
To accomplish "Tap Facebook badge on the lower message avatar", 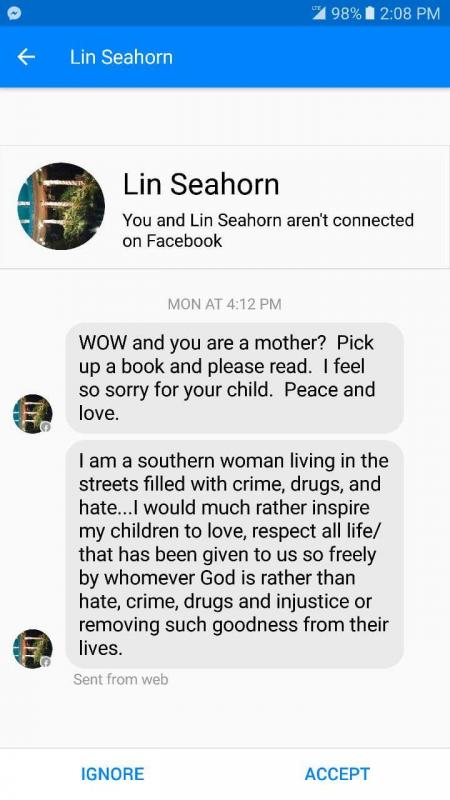I will (x=46, y=662).
